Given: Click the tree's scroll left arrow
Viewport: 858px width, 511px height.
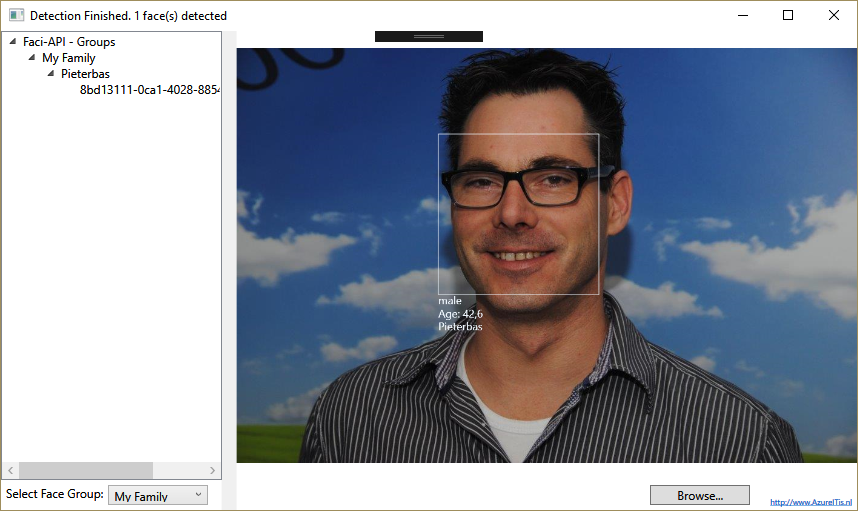Looking at the screenshot, I should 11,470.
